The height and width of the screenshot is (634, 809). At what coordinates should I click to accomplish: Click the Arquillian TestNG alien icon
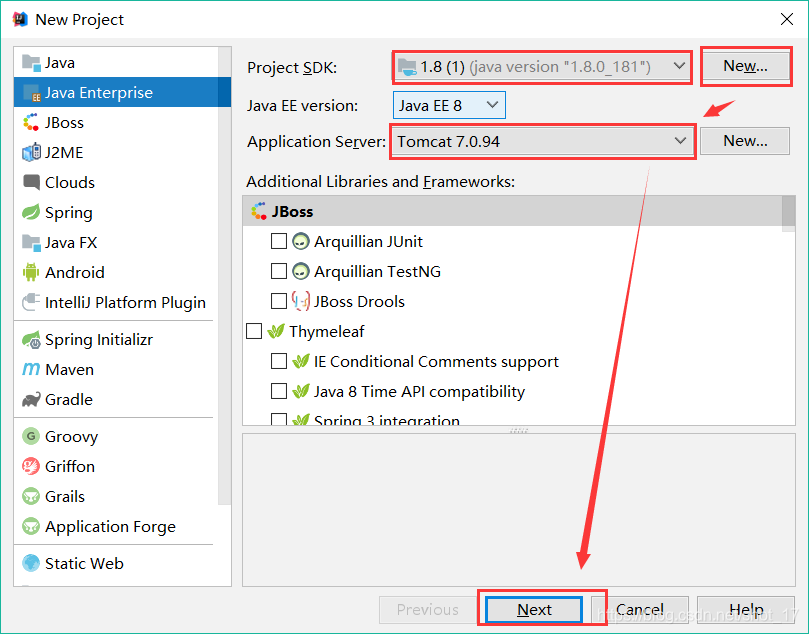click(x=301, y=271)
